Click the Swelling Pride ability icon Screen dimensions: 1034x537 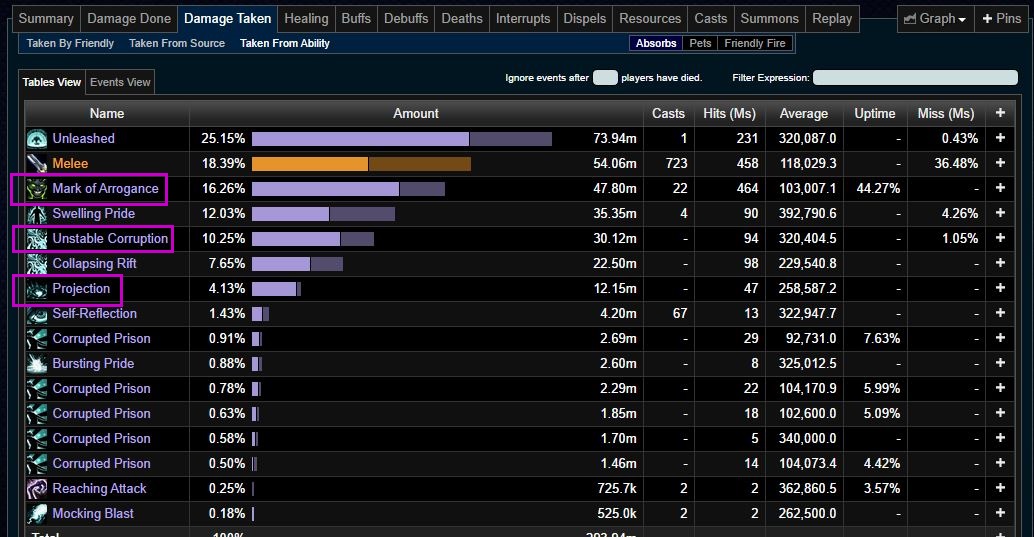(37, 214)
